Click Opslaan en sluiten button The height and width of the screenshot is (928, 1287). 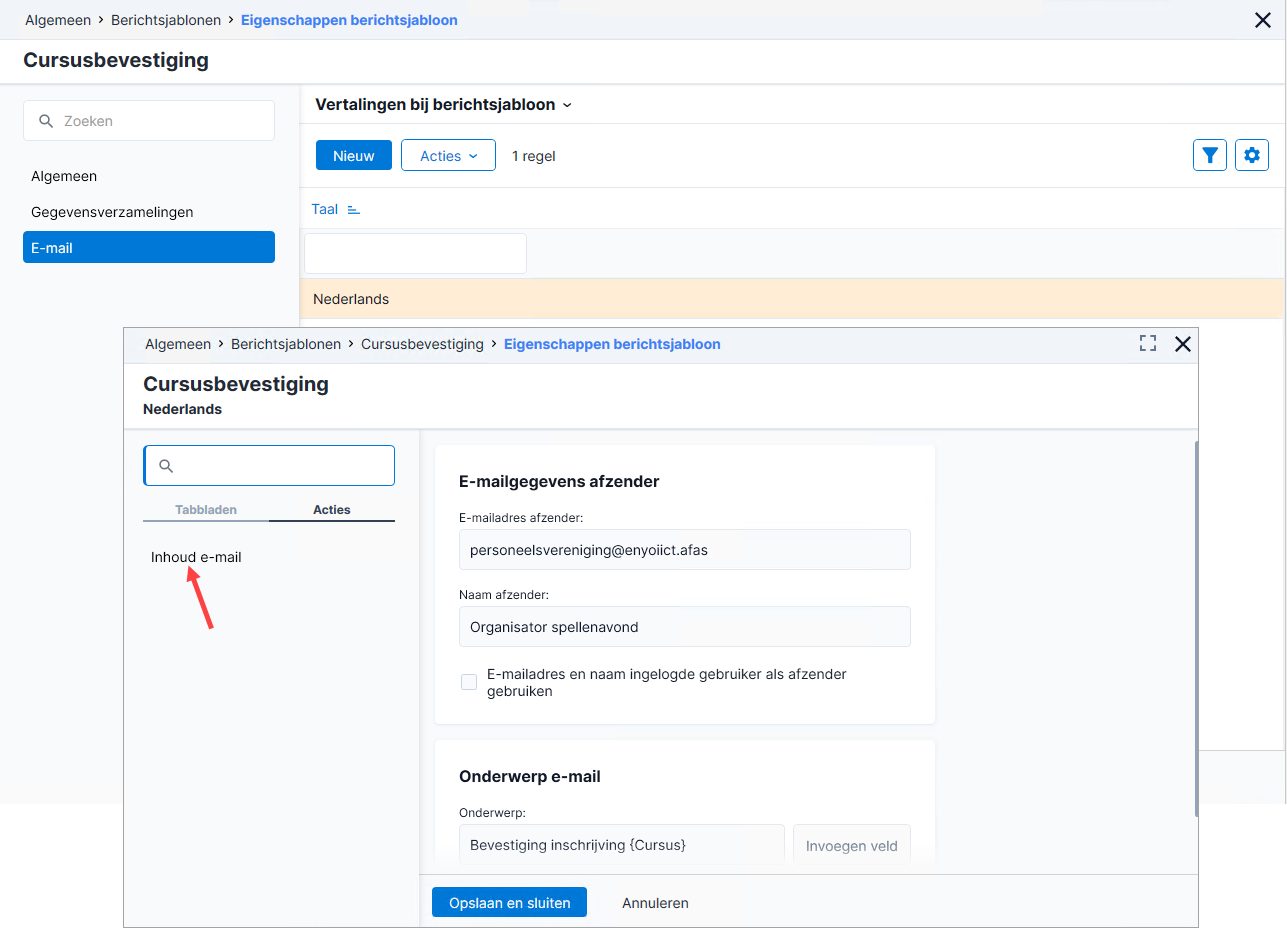click(x=509, y=902)
